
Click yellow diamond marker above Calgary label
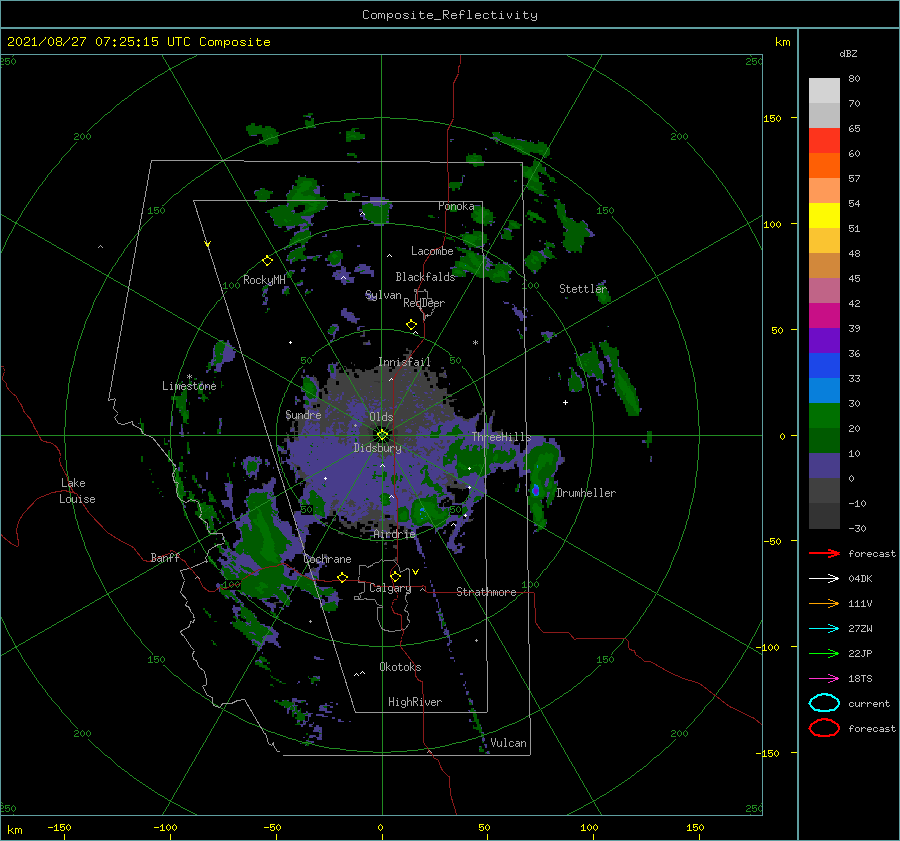pyautogui.click(x=395, y=576)
